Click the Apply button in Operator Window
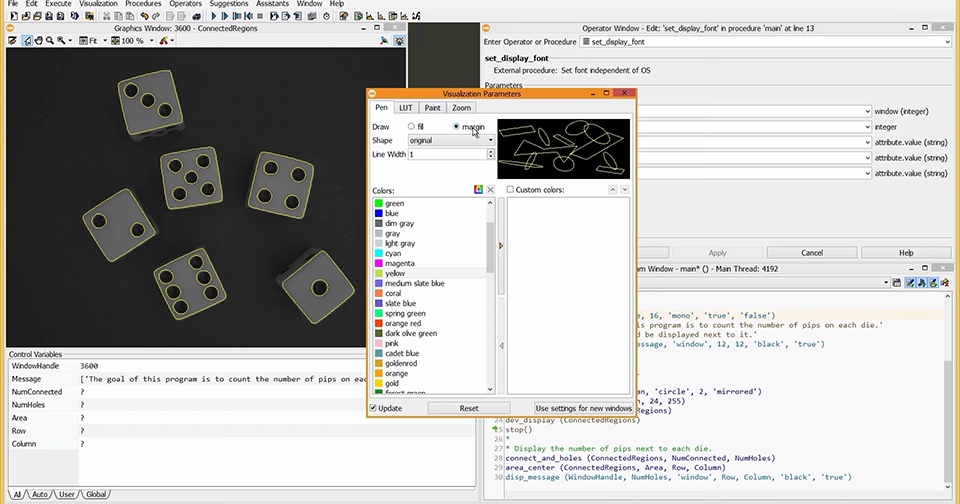 [718, 253]
